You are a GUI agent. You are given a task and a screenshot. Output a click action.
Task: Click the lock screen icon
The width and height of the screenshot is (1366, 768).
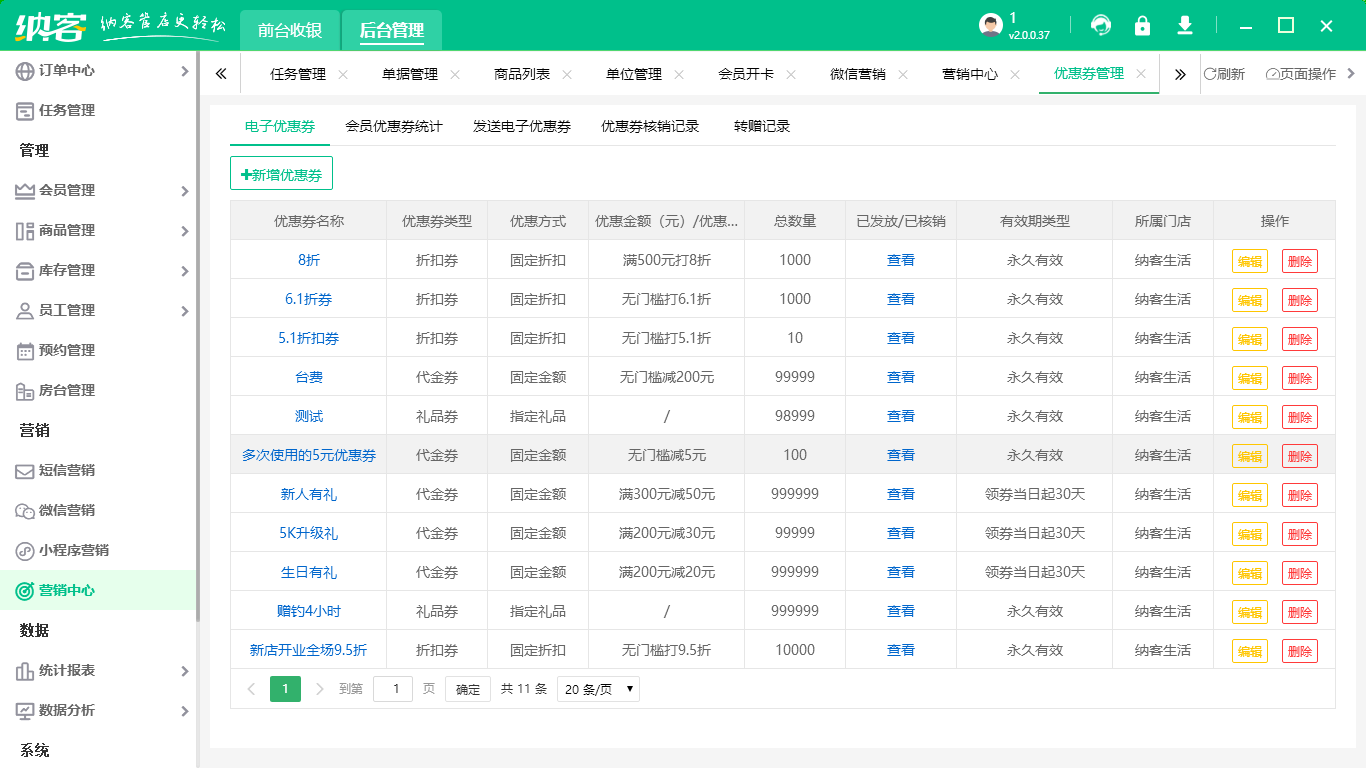tap(1142, 26)
